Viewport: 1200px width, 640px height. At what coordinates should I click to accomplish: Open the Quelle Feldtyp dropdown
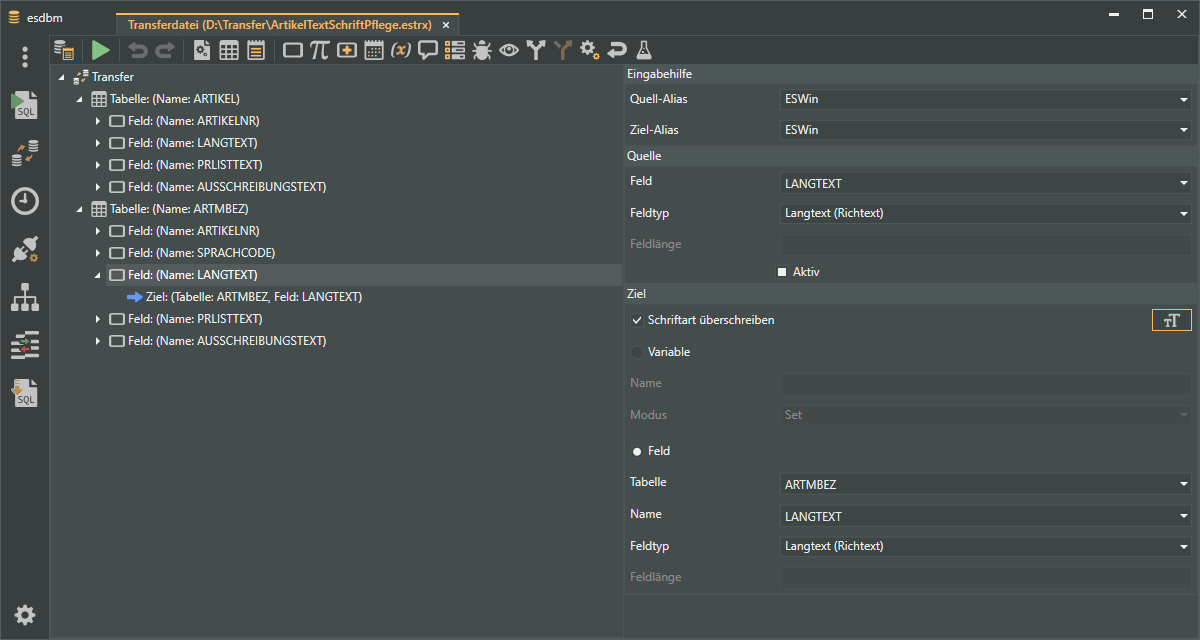(x=986, y=213)
